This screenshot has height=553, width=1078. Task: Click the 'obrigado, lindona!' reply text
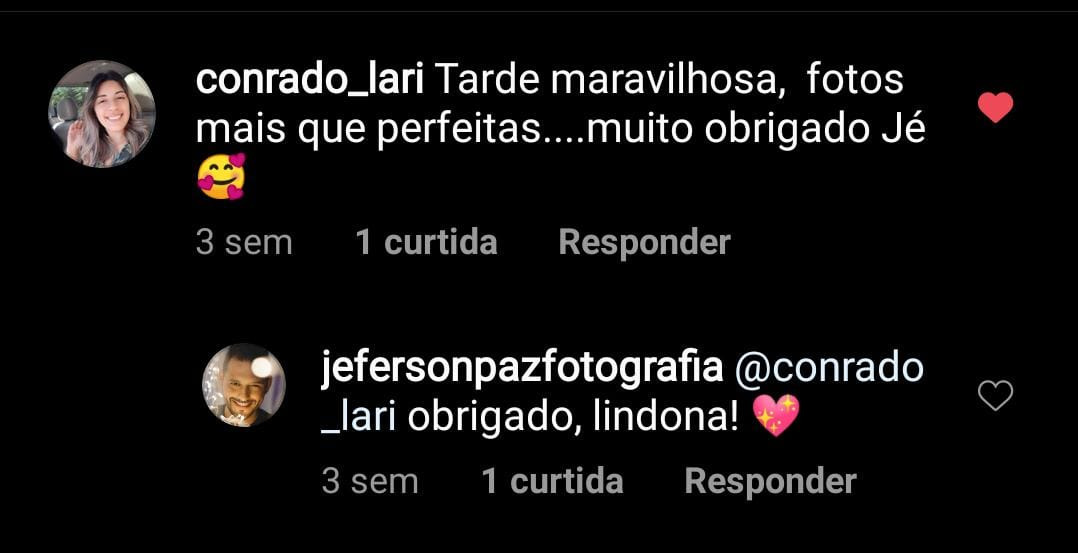click(573, 417)
